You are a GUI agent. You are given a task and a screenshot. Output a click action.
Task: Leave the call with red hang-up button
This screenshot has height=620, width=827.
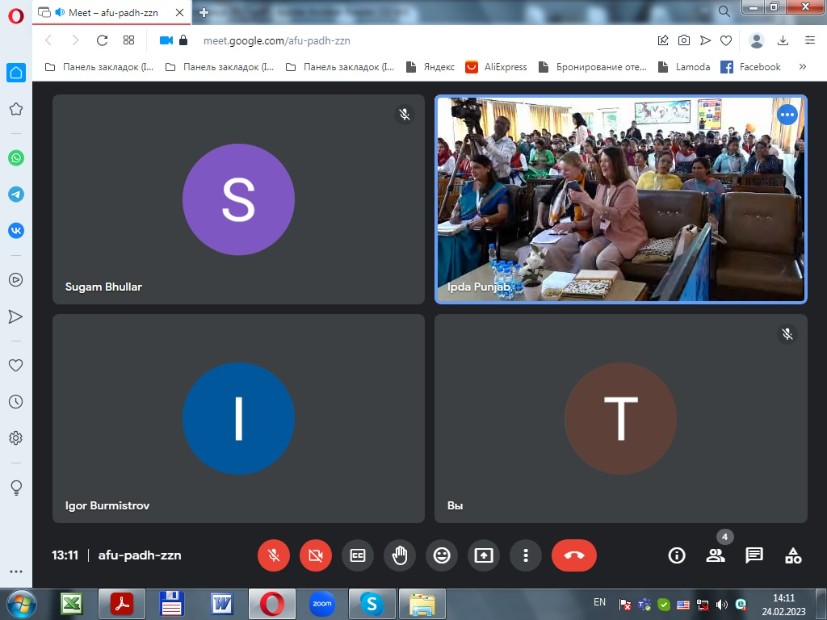click(574, 555)
